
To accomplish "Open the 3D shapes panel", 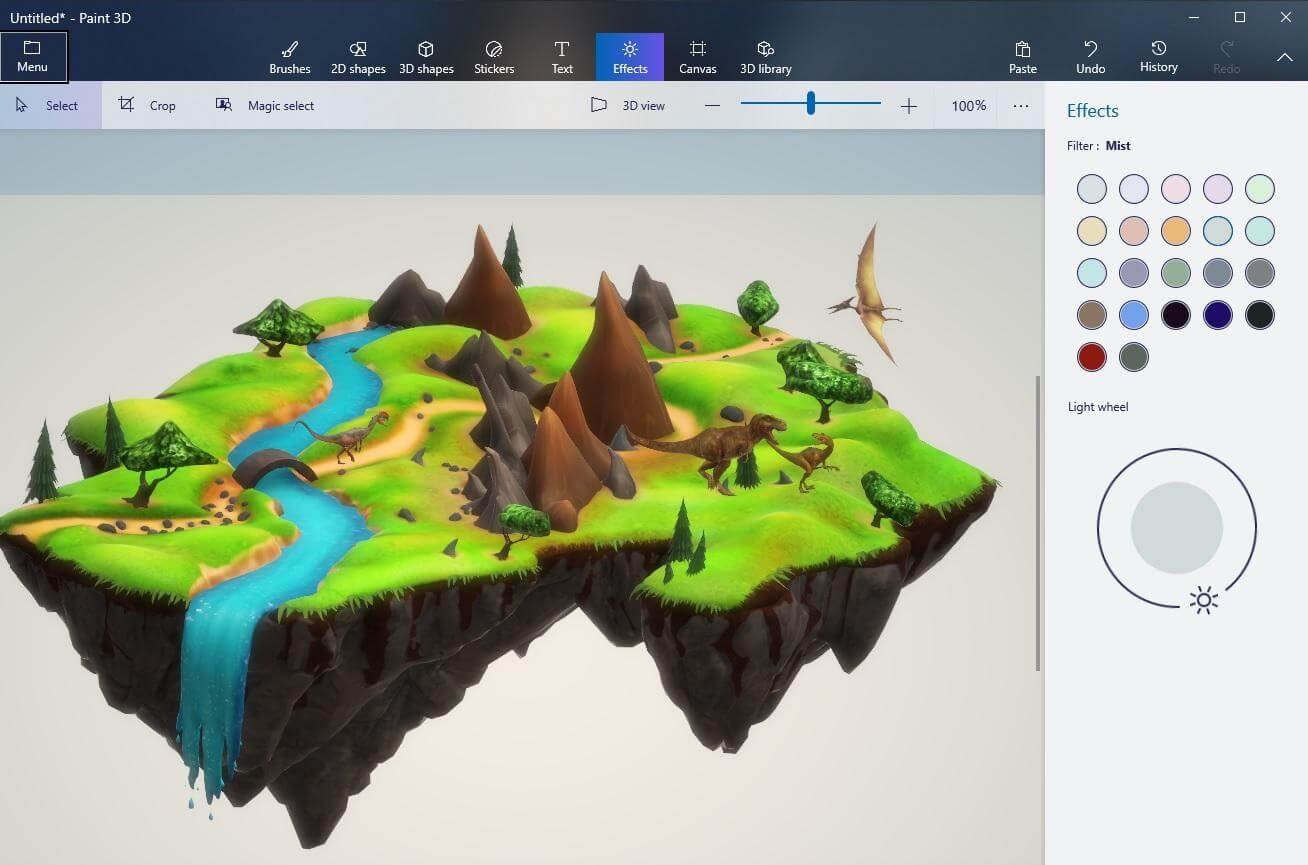I will click(x=426, y=57).
